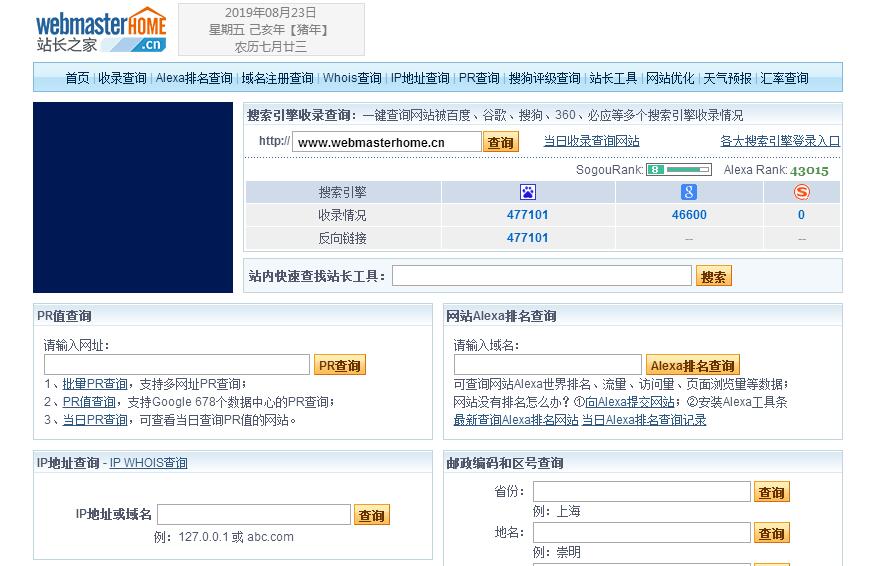
Task: Open the 各大搜索引擎登录入口 link
Action: (780, 142)
